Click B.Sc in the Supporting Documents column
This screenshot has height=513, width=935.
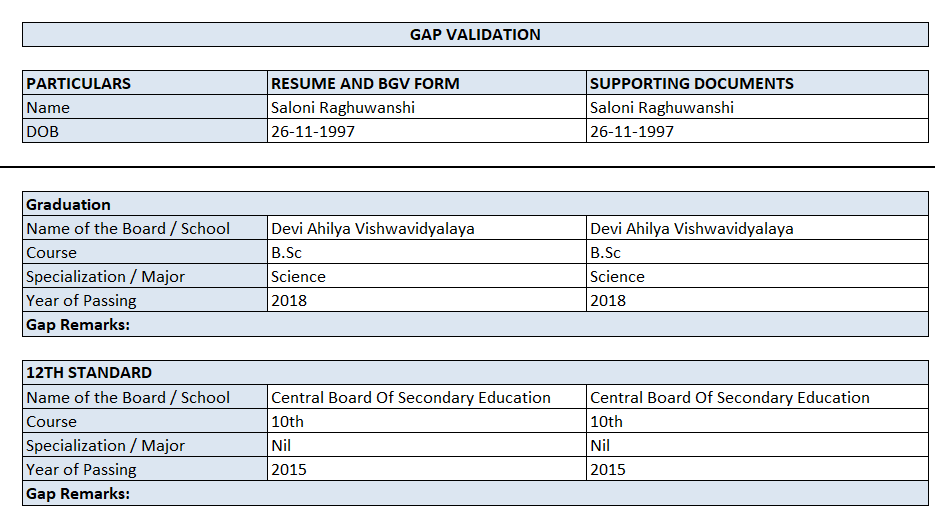coord(605,253)
